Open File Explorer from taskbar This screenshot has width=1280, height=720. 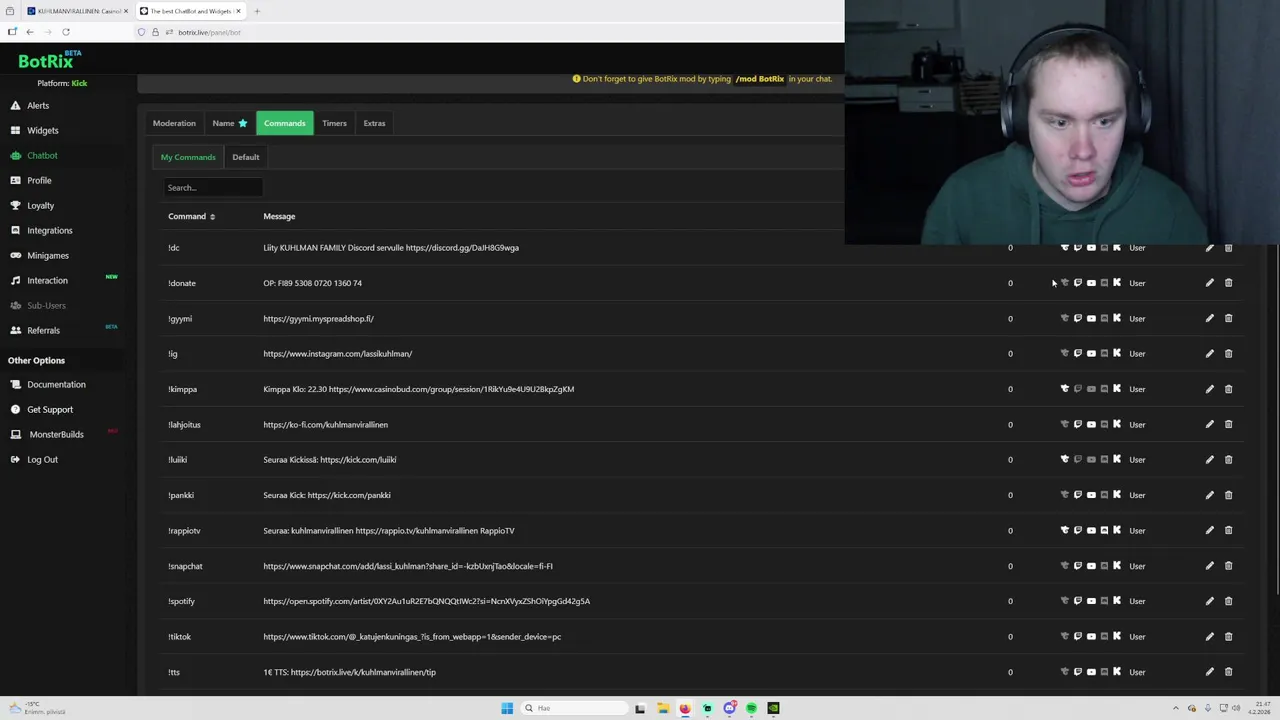pyautogui.click(x=662, y=708)
